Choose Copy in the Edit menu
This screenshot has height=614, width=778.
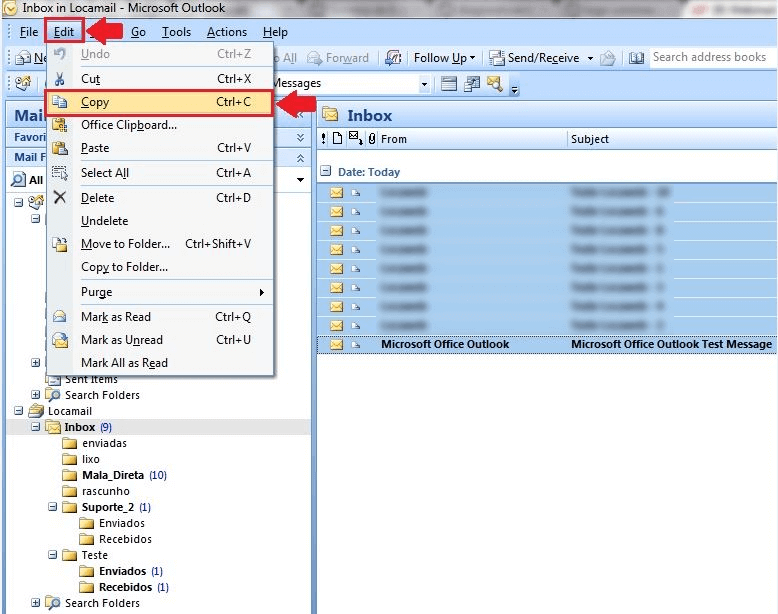(x=159, y=102)
